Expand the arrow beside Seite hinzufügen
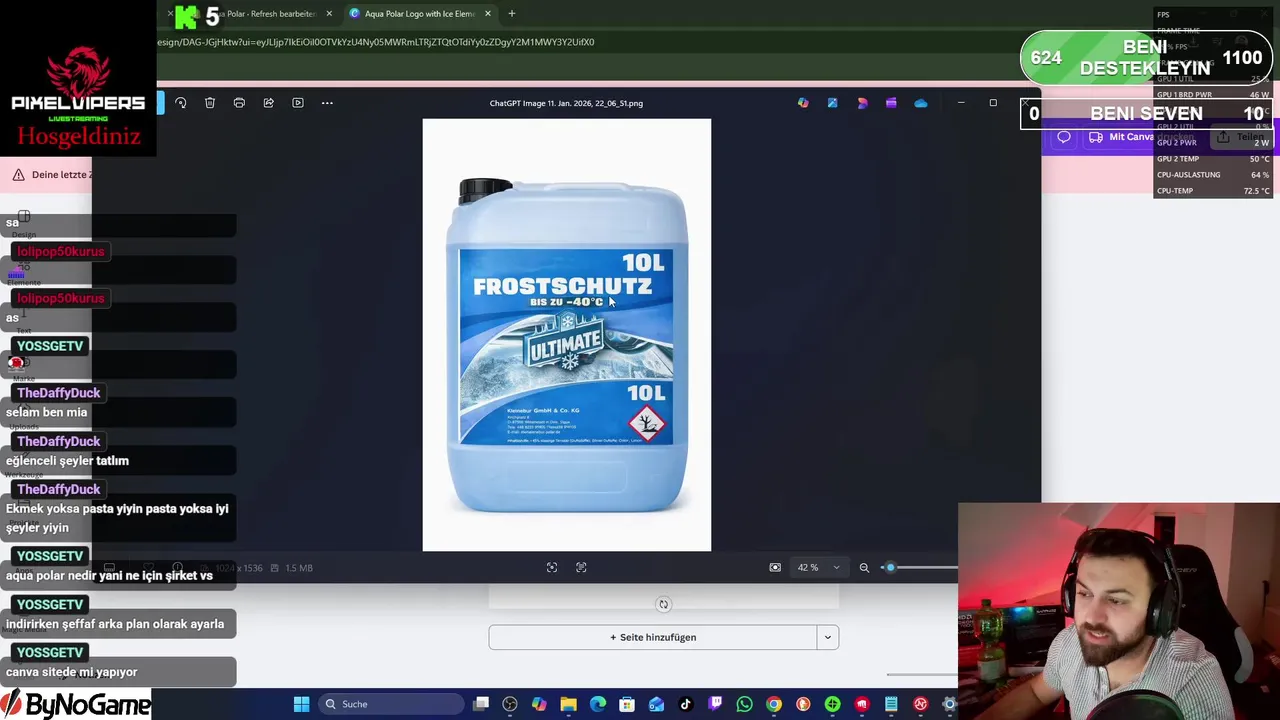The image size is (1280, 720). (x=828, y=637)
